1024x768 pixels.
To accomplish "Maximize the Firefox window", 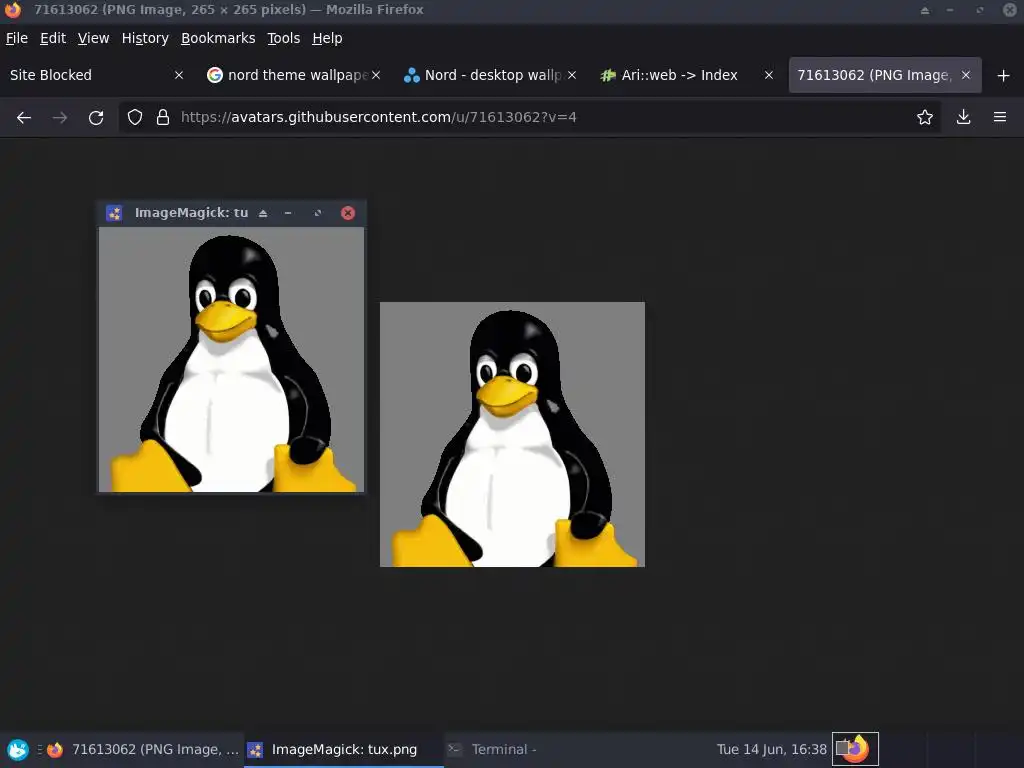I will (980, 10).
